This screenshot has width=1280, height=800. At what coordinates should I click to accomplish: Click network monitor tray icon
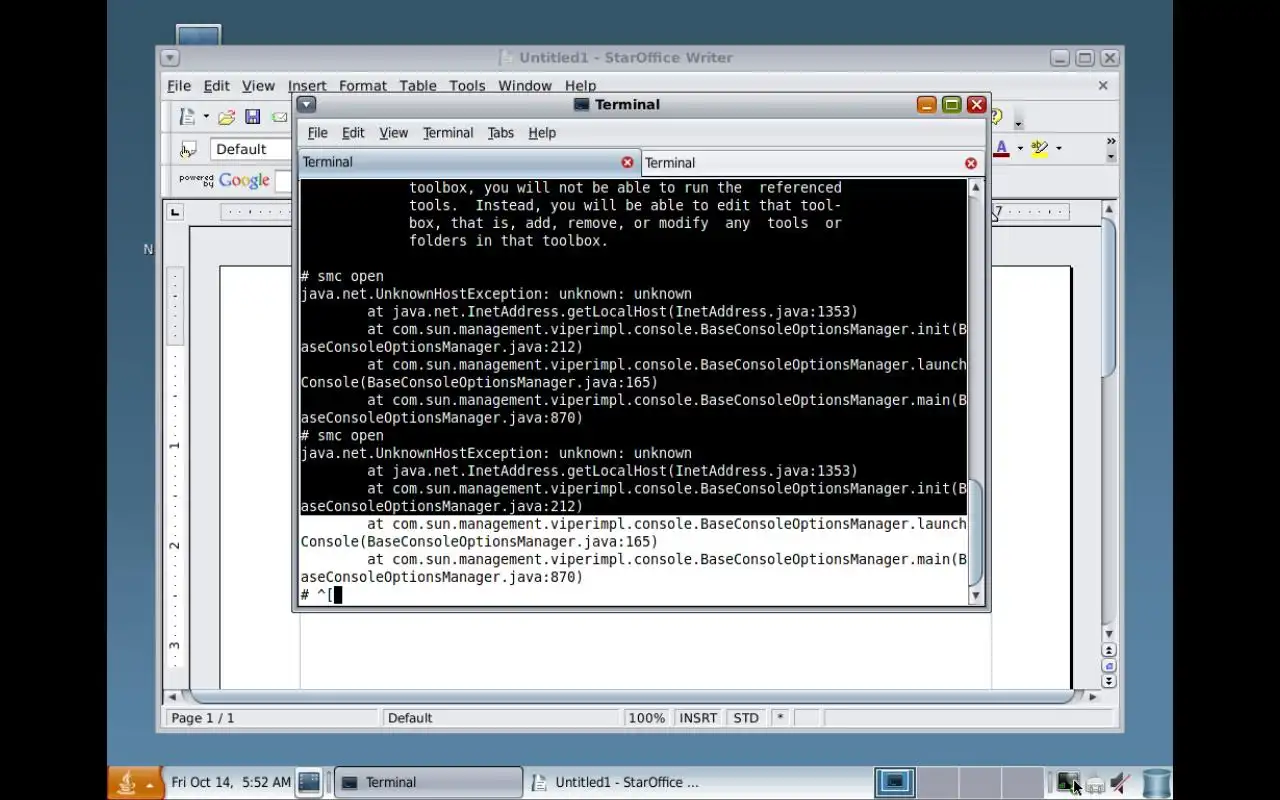(1069, 783)
